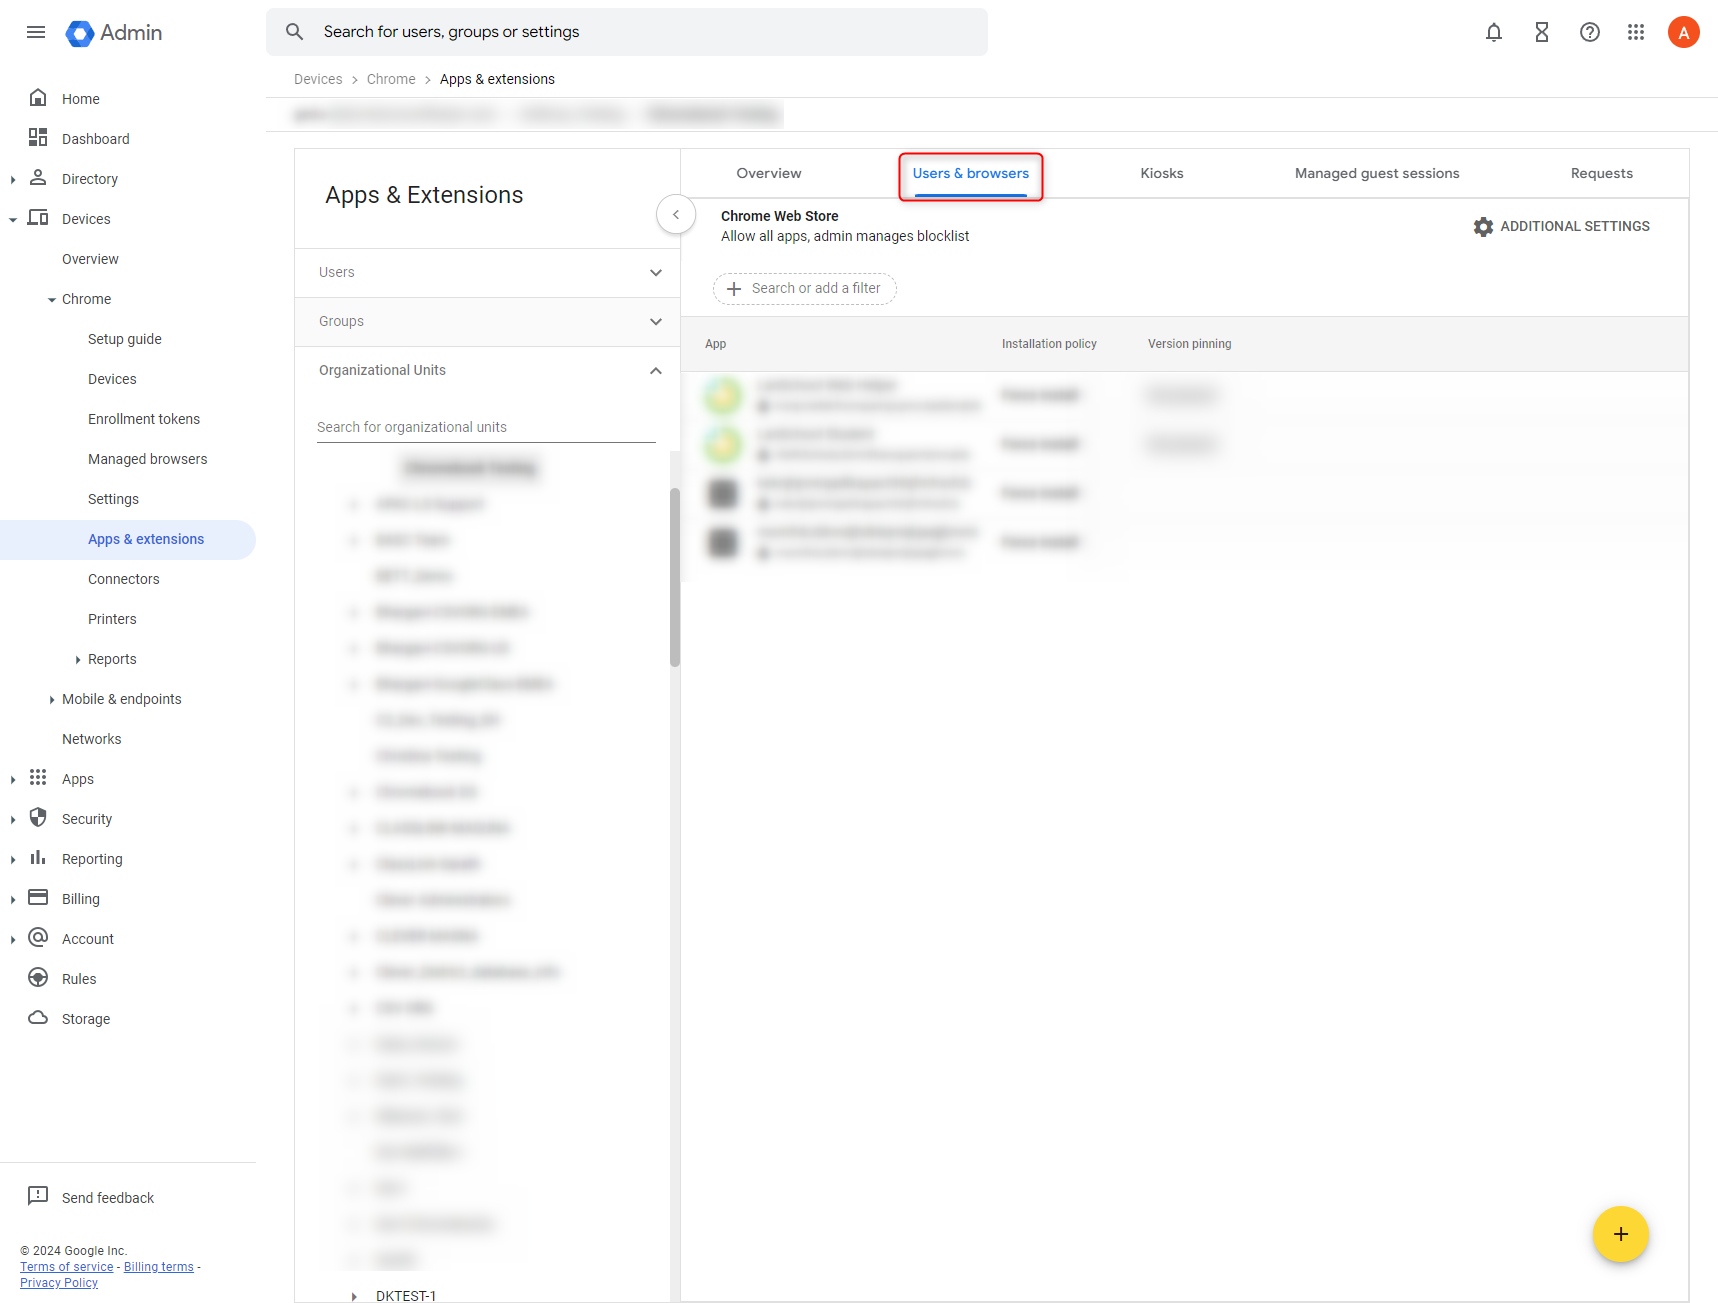Click the Version pinning column header
The width and height of the screenshot is (1718, 1303).
pos(1189,344)
